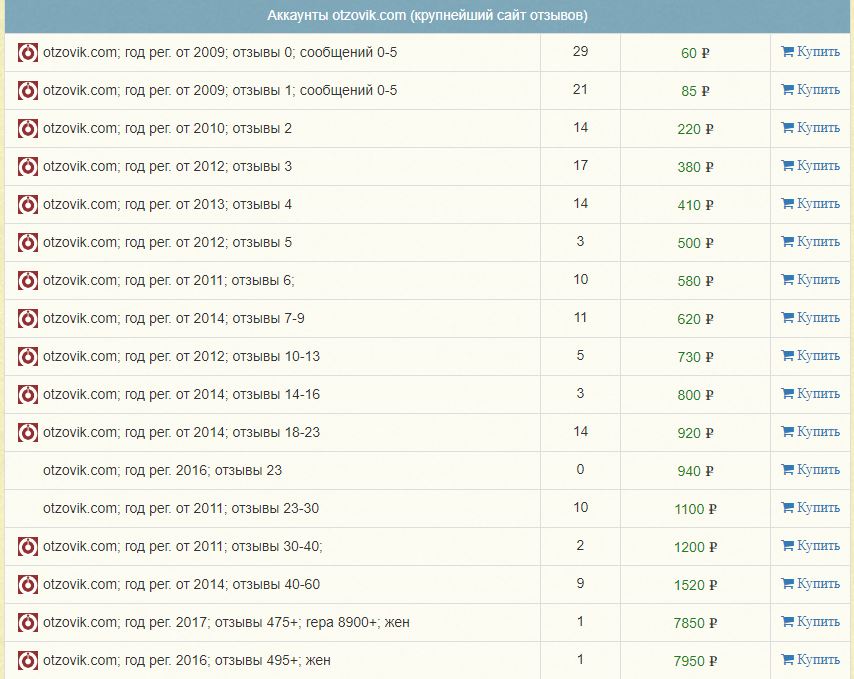Click the 940 ₽ price
854x679 pixels.
(x=695, y=471)
